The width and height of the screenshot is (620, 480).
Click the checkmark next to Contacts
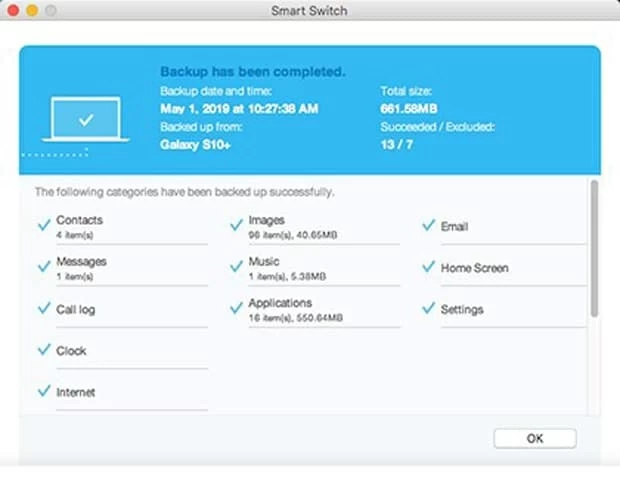44,226
